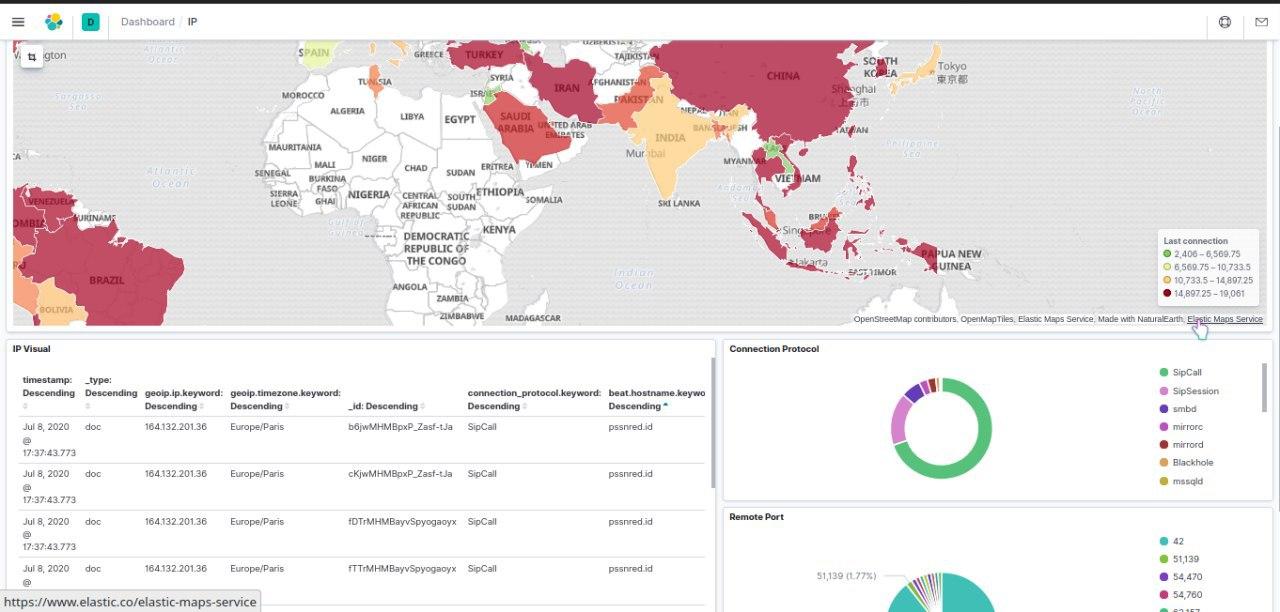This screenshot has width=1280, height=612.
Task: Go to Dashboard breadcrumb
Action: point(147,21)
